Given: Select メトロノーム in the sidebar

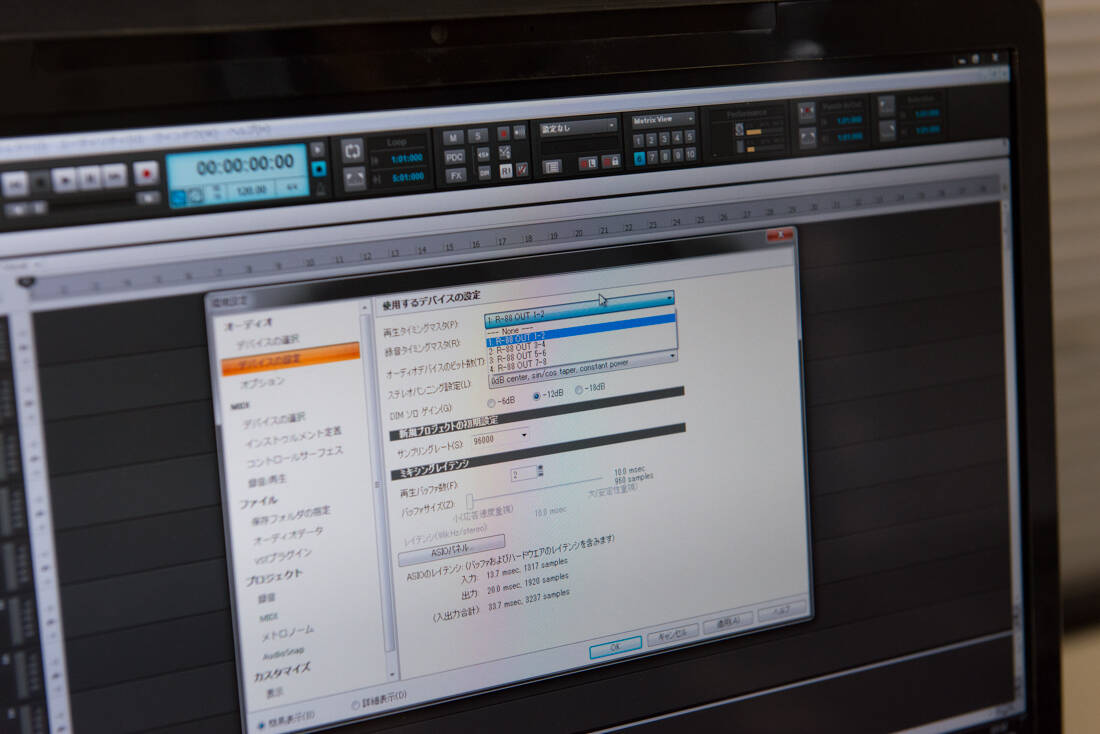Looking at the screenshot, I should click(288, 633).
